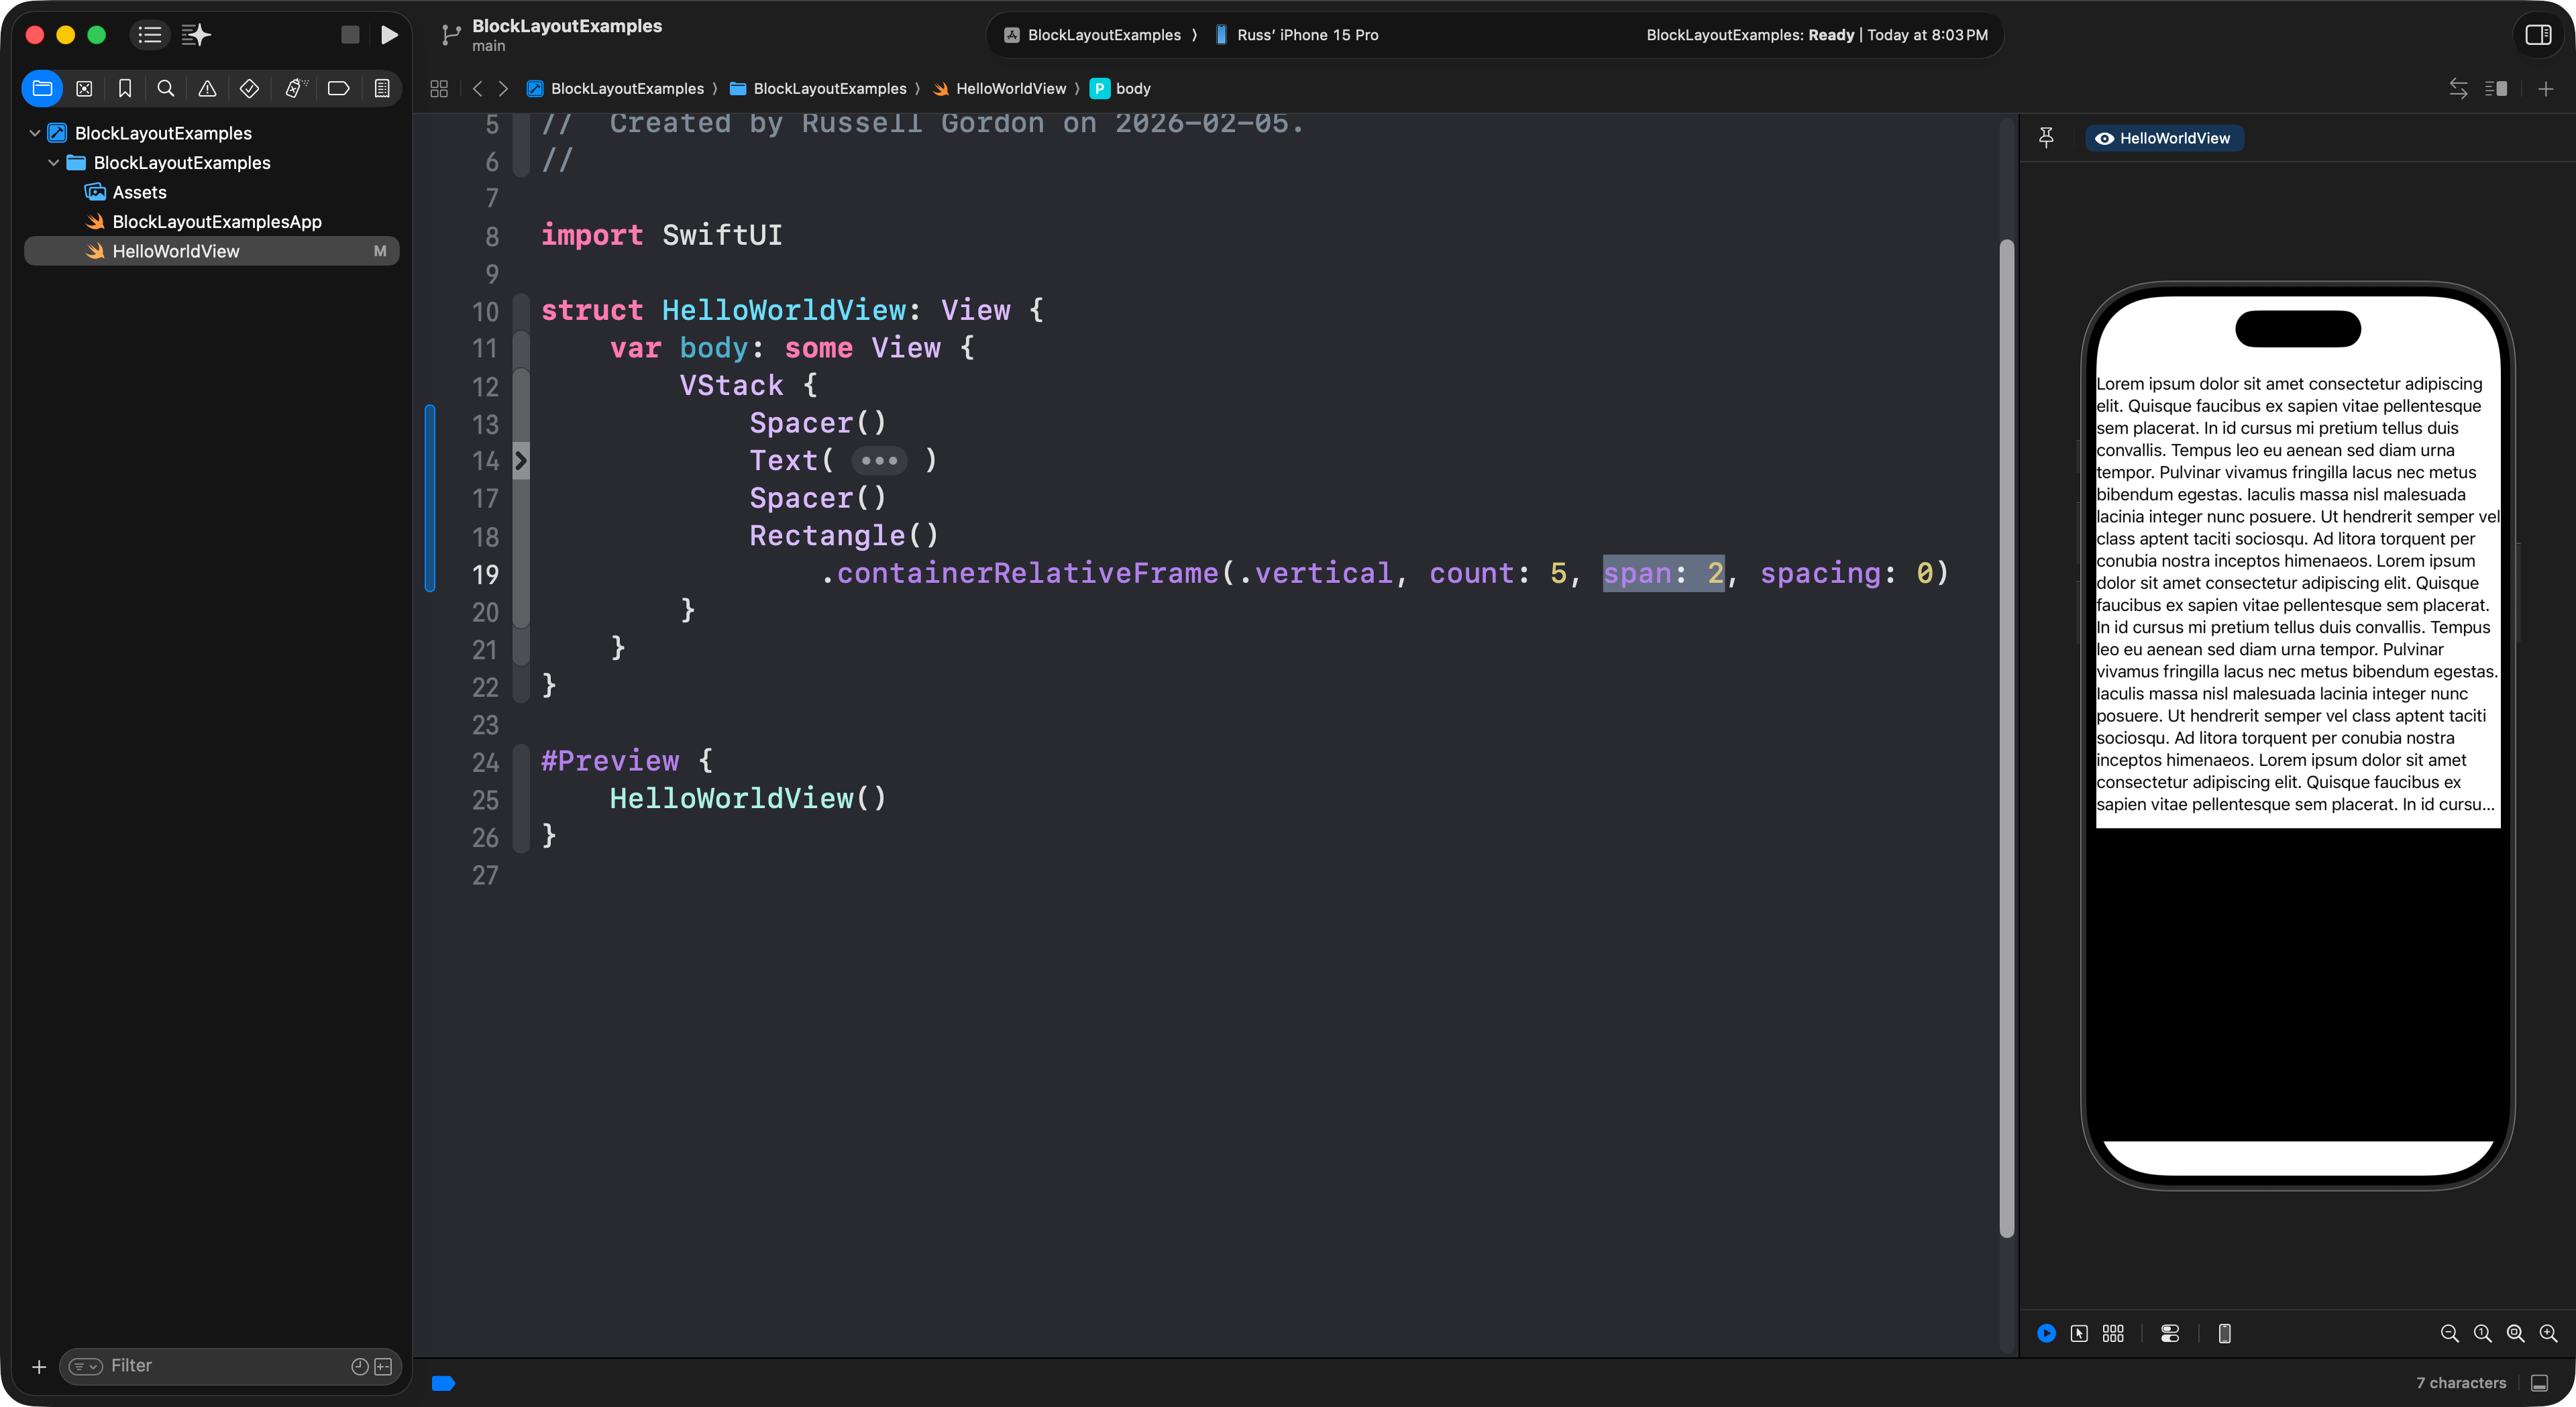Open preview Variants grid icon
Viewport: 2576px width, 1407px height.
tap(2113, 1333)
